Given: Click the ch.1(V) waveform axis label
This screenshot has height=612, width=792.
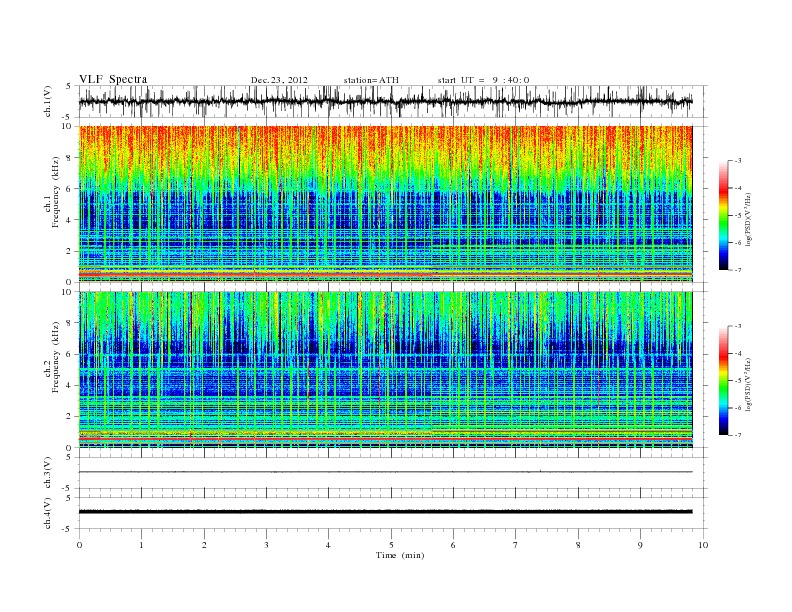Looking at the screenshot, I should point(48,101).
